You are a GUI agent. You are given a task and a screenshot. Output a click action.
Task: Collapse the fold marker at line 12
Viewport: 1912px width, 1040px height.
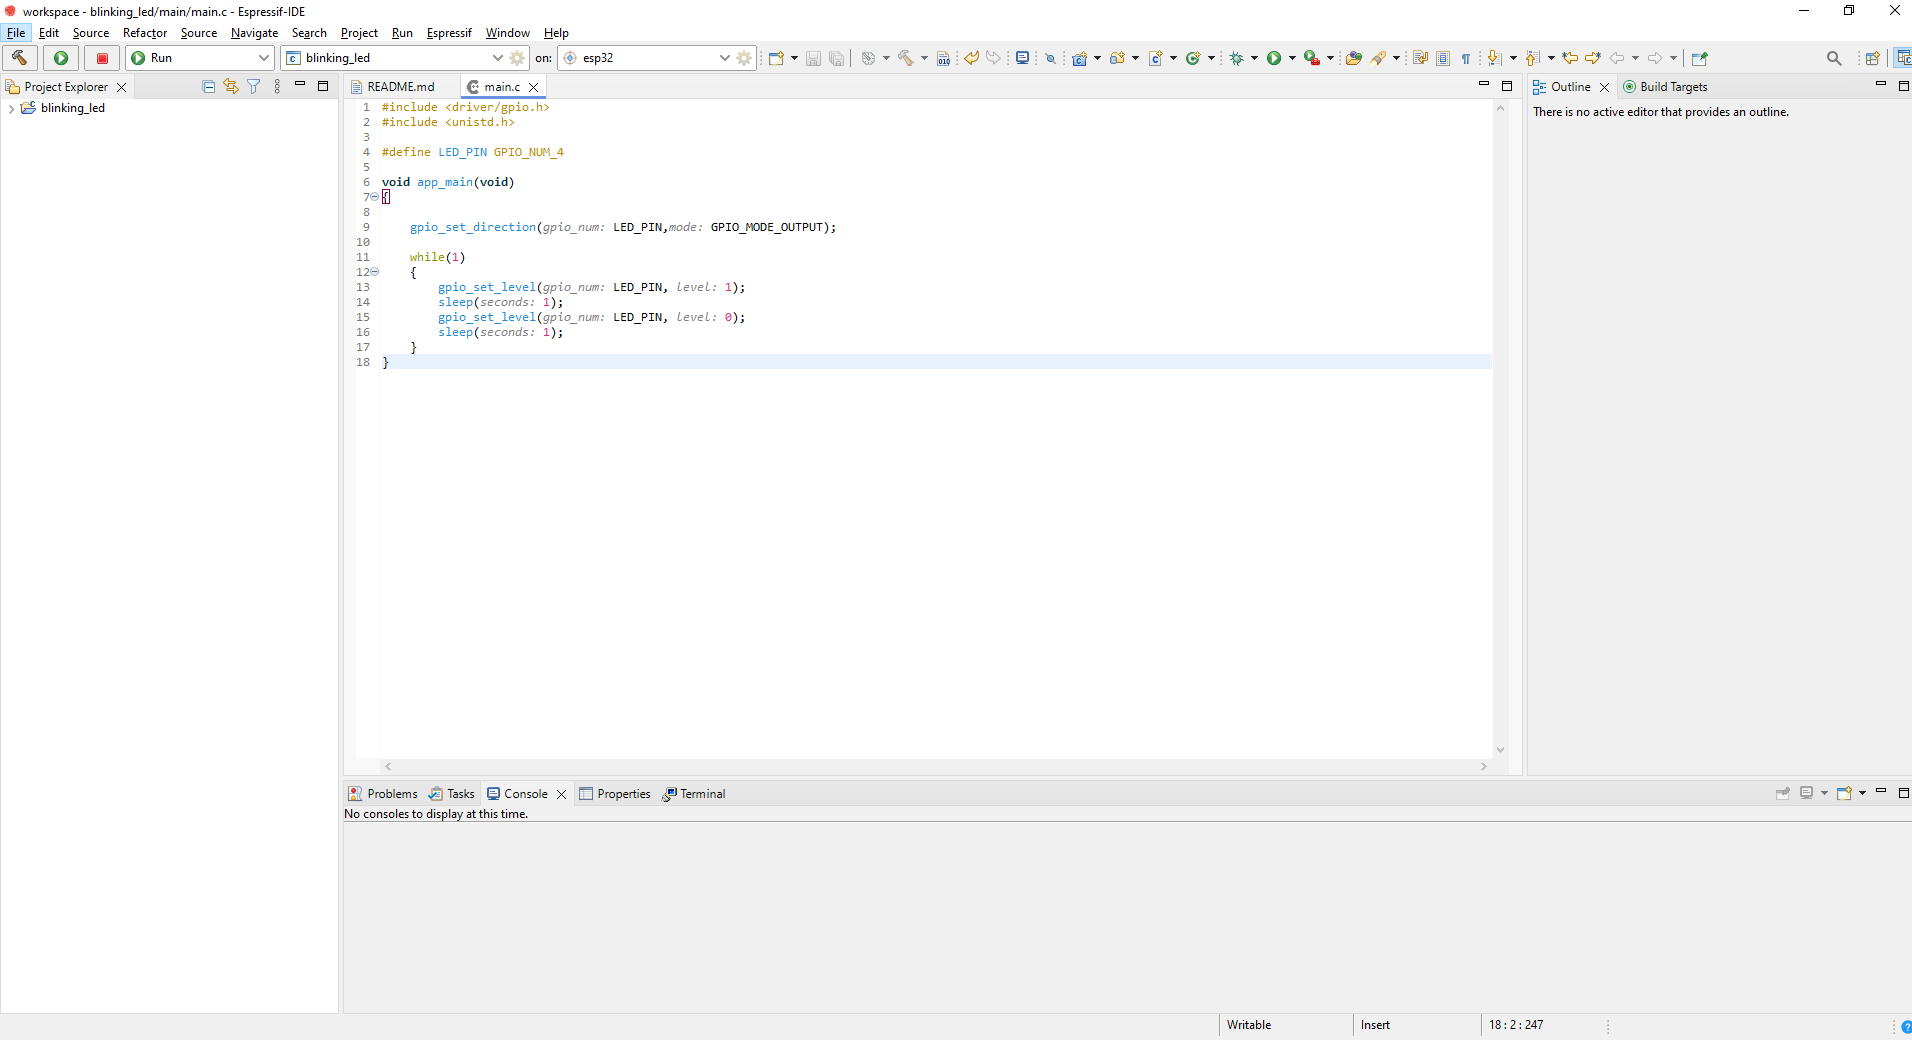click(375, 272)
